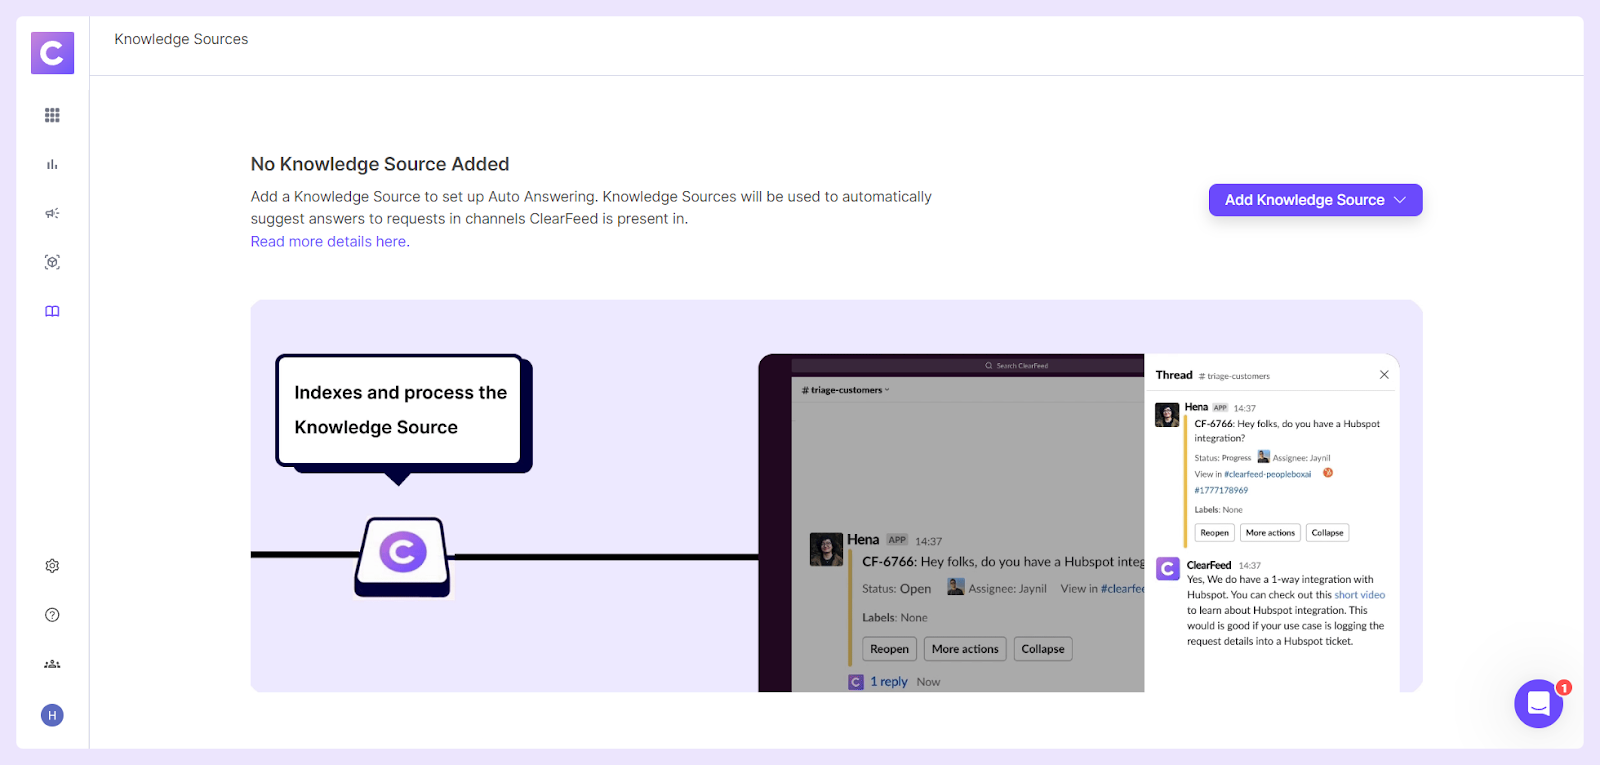Open settings via the gear icon
This screenshot has width=1600, height=765.
(x=52, y=566)
